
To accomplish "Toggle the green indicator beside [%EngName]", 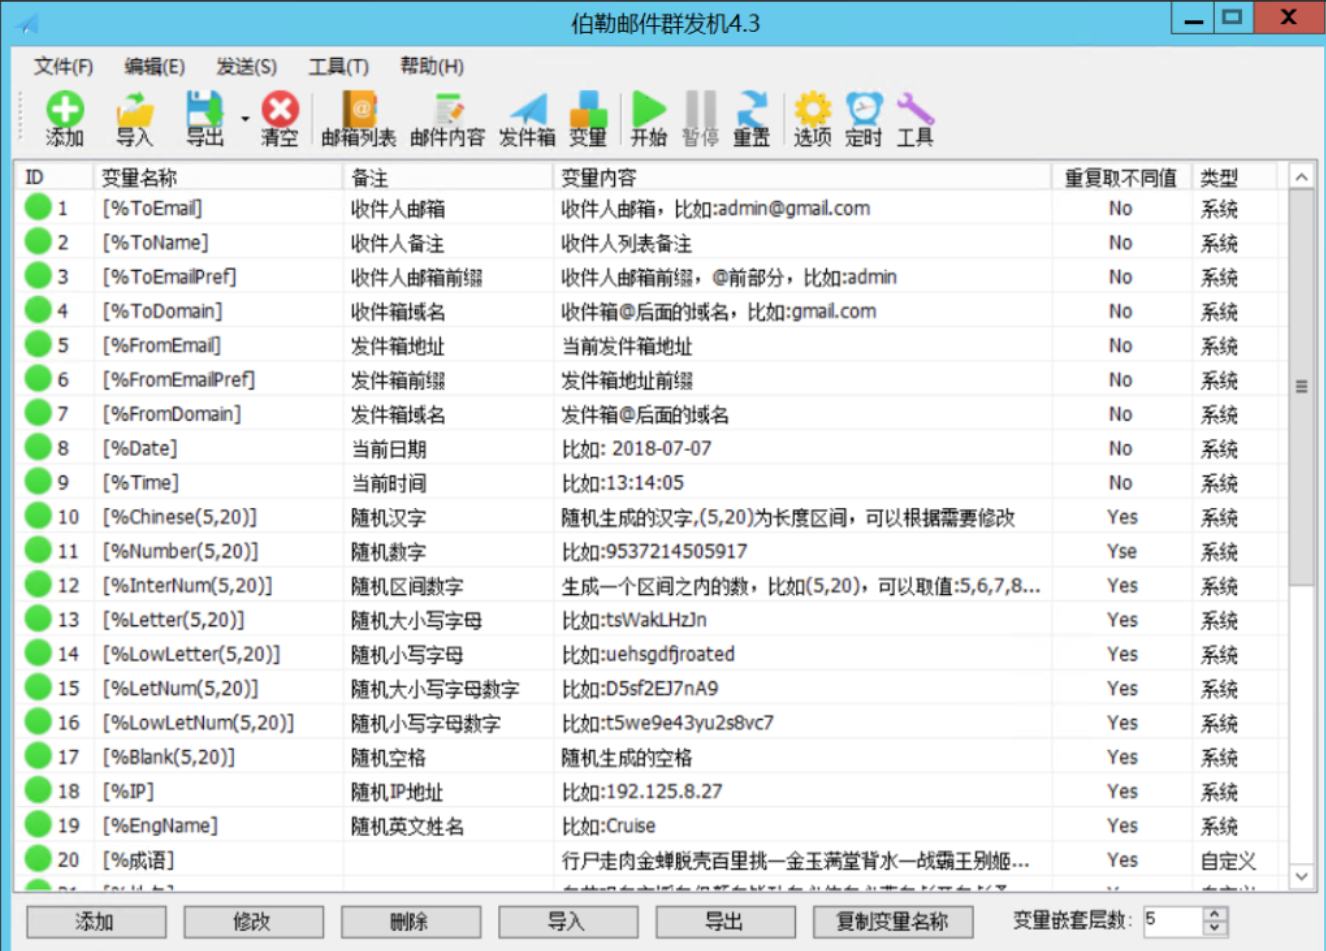I will point(37,824).
